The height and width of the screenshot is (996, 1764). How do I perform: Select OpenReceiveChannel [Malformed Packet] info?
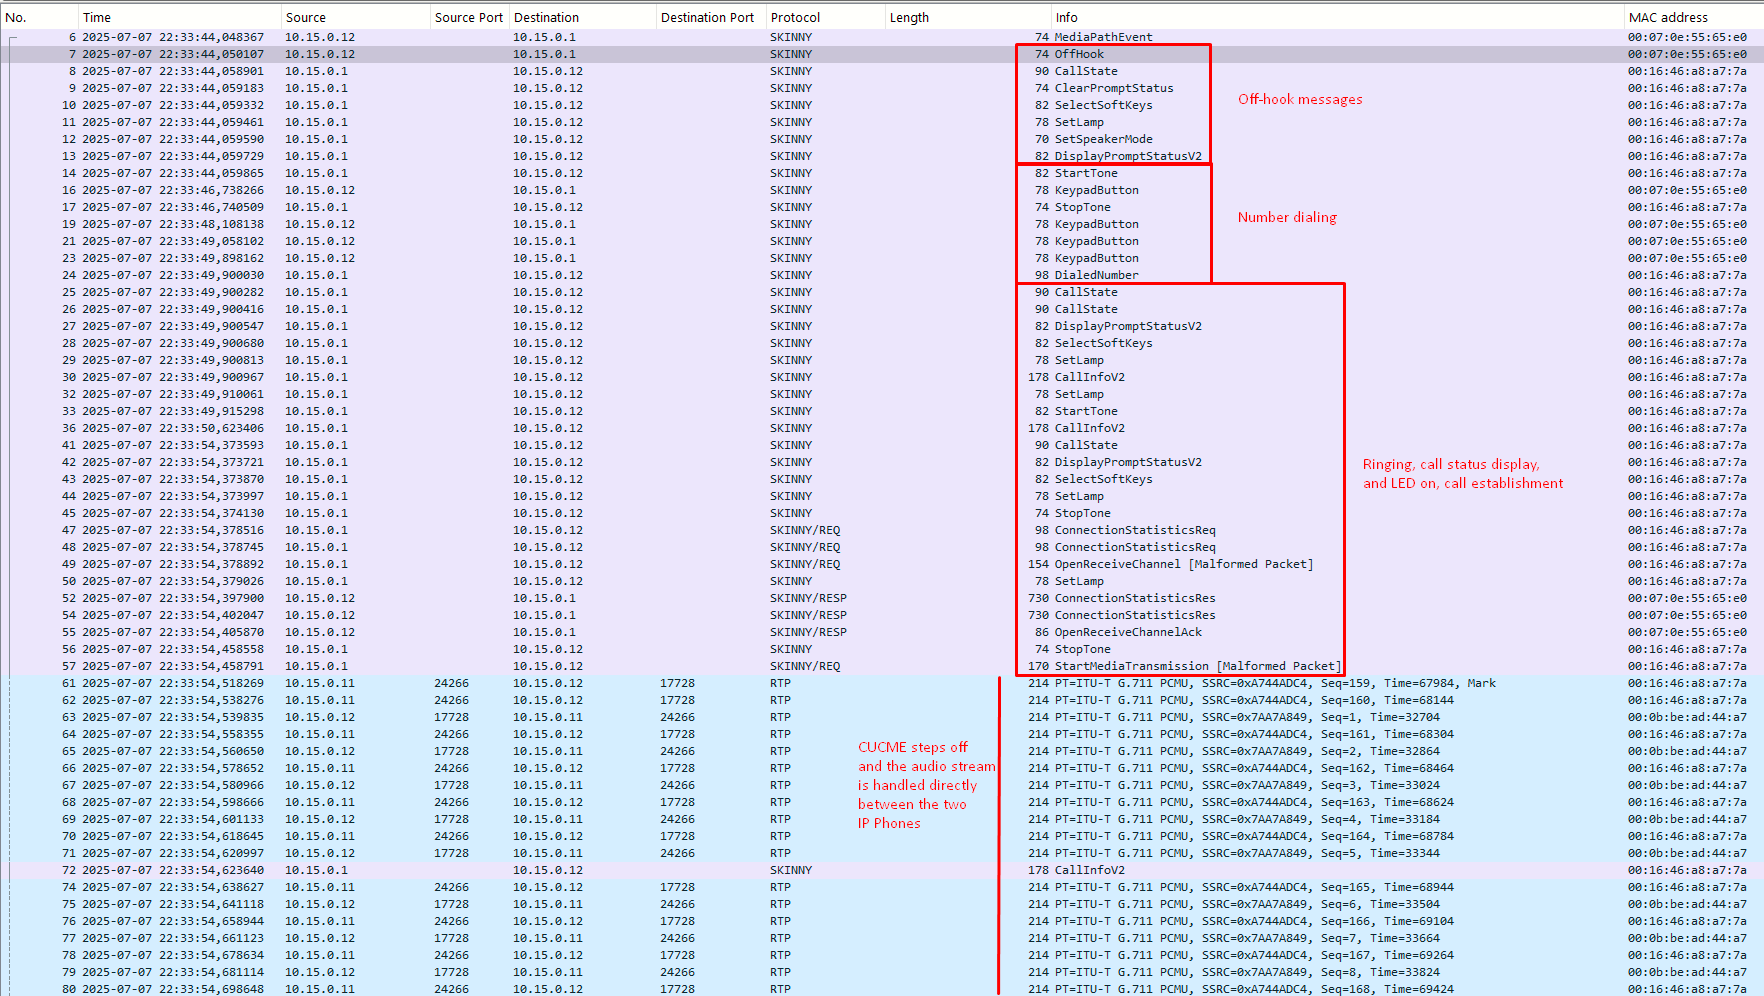[1184, 564]
